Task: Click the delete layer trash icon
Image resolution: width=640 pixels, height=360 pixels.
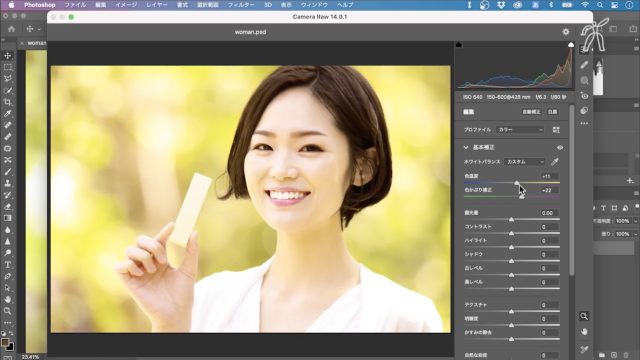Action: tap(626, 355)
